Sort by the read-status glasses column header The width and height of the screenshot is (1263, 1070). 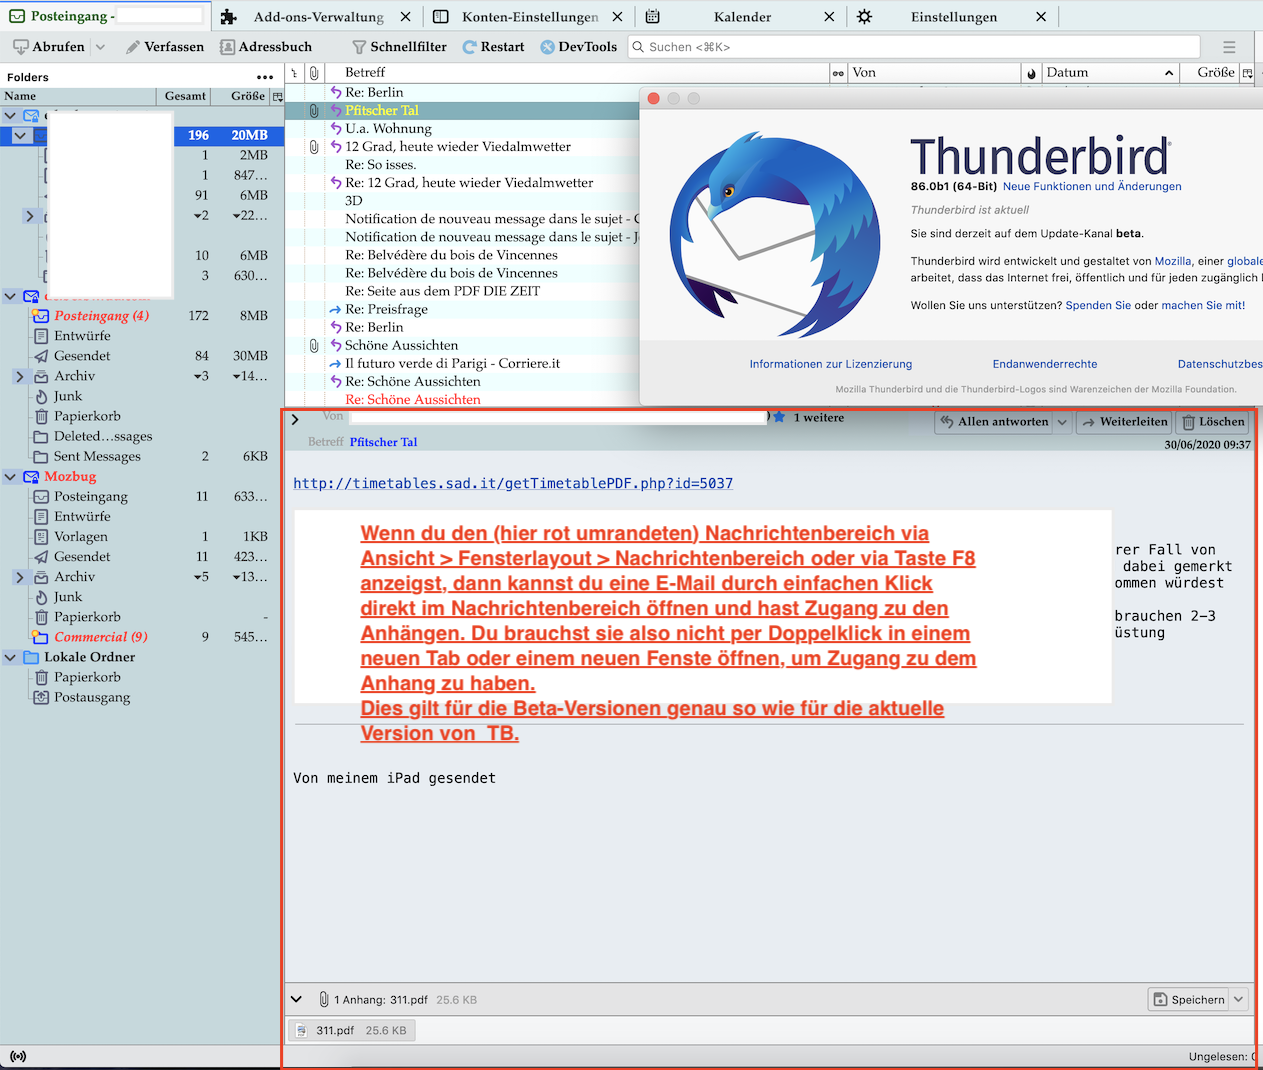838,73
